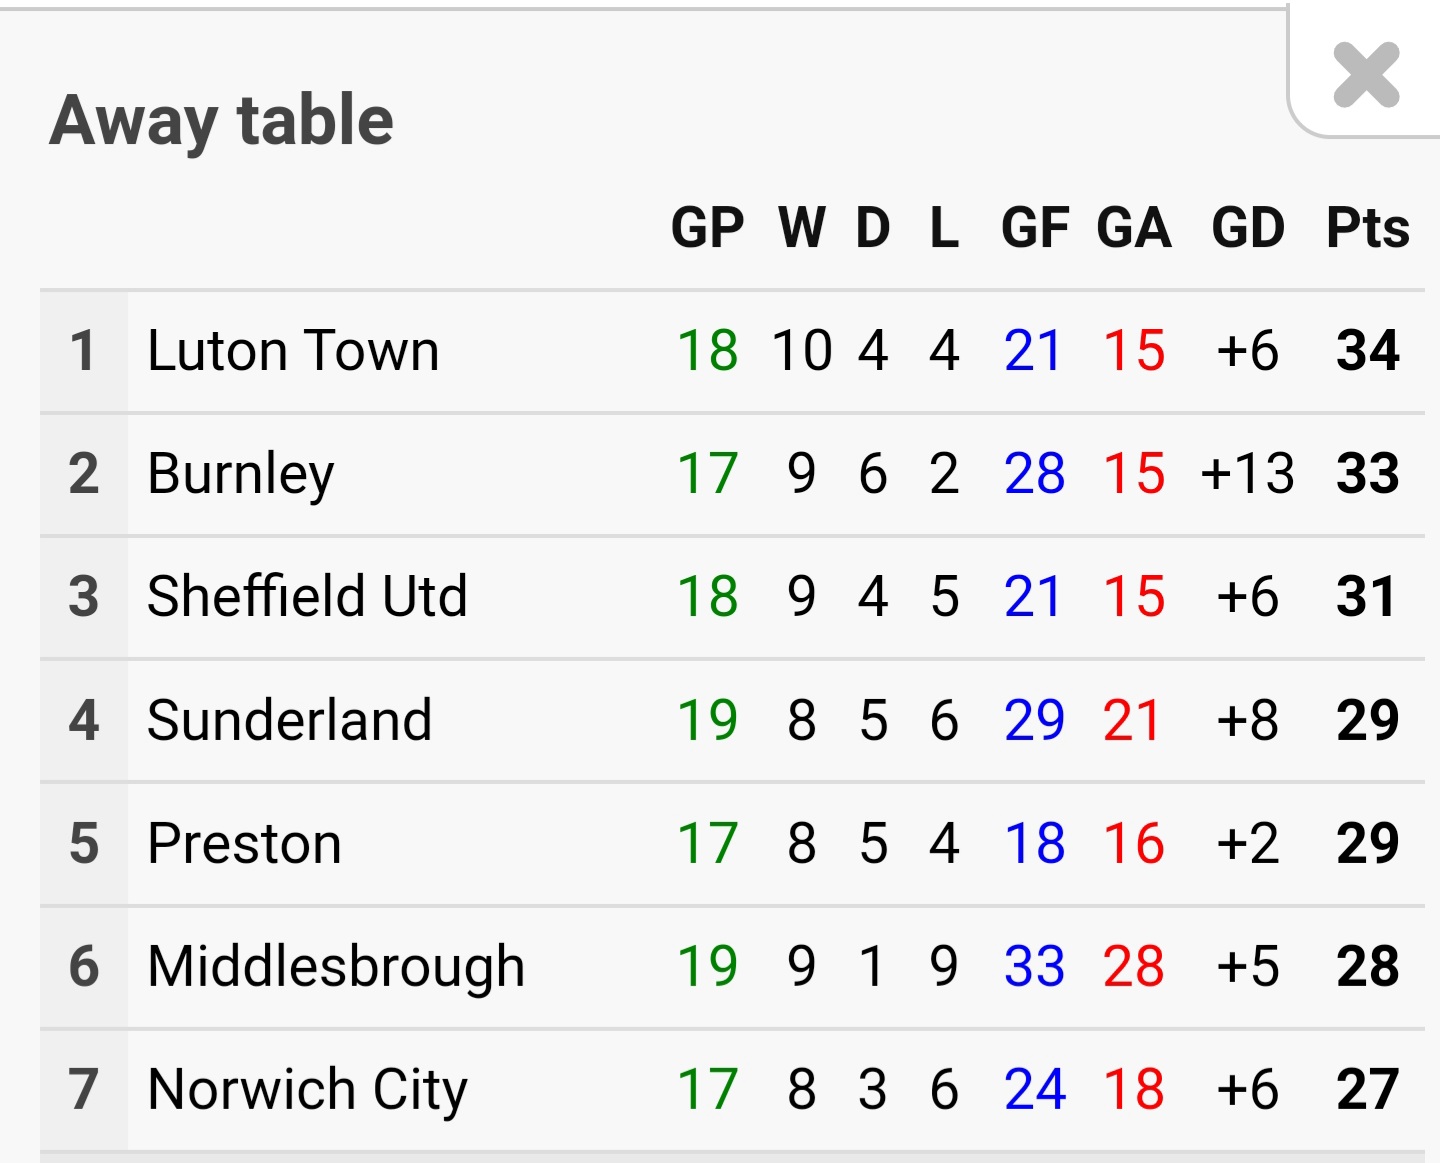
Task: Open the Luton Town team link
Action: tap(293, 351)
